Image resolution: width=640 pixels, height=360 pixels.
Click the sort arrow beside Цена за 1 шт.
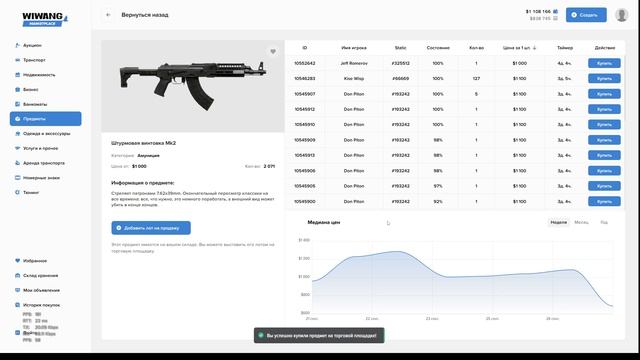point(534,48)
